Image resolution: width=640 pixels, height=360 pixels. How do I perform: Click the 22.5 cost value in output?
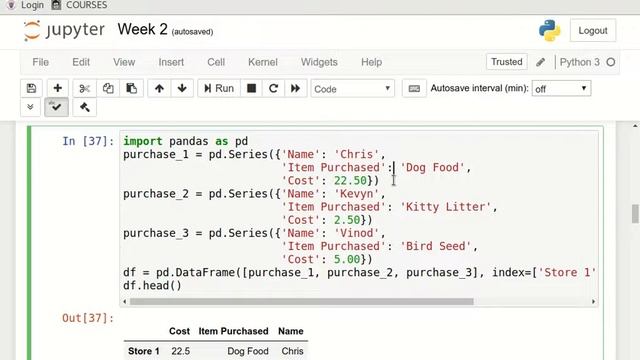[x=180, y=351]
